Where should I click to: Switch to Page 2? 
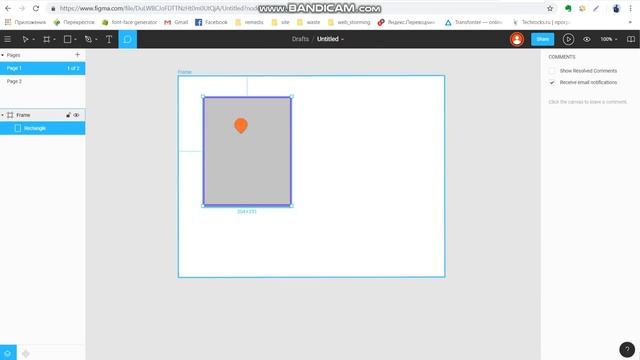click(42, 81)
